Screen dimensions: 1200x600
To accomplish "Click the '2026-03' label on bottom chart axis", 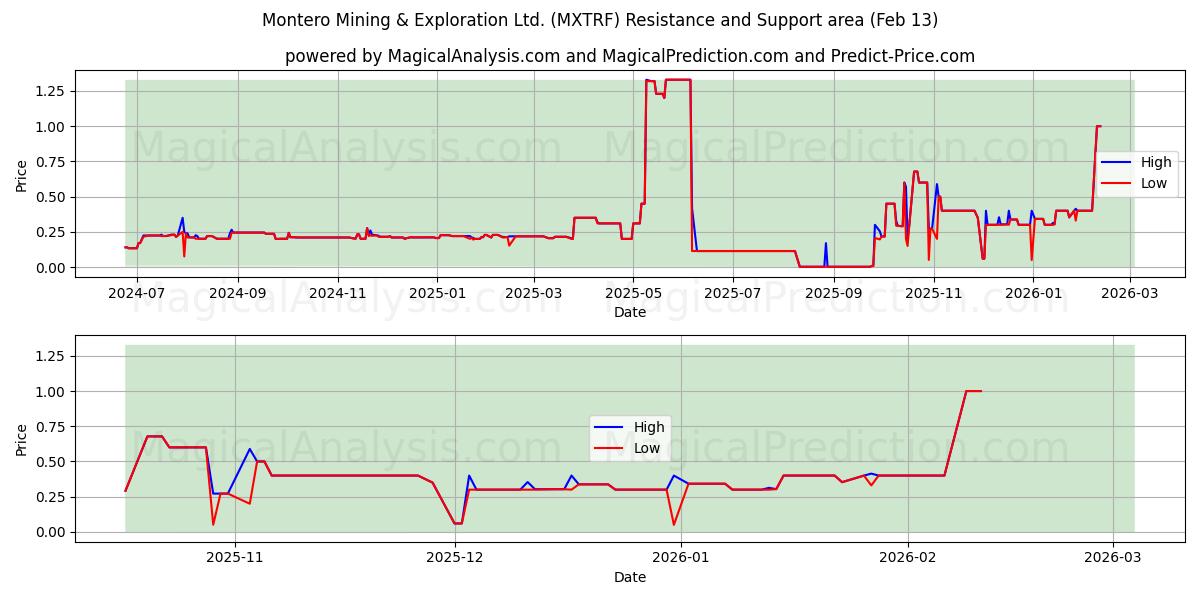I will (1113, 558).
